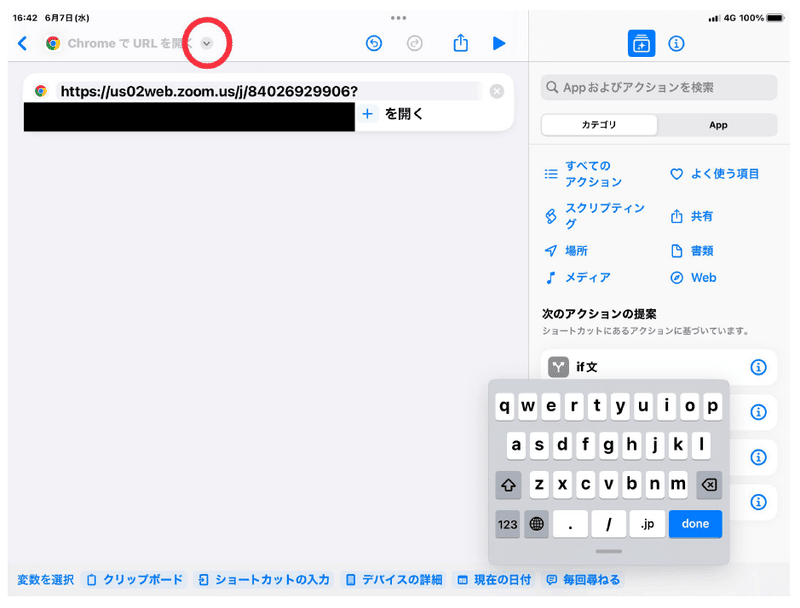Insert 毎回尋ねる variable
This screenshot has height=608, width=800.
tap(583, 580)
